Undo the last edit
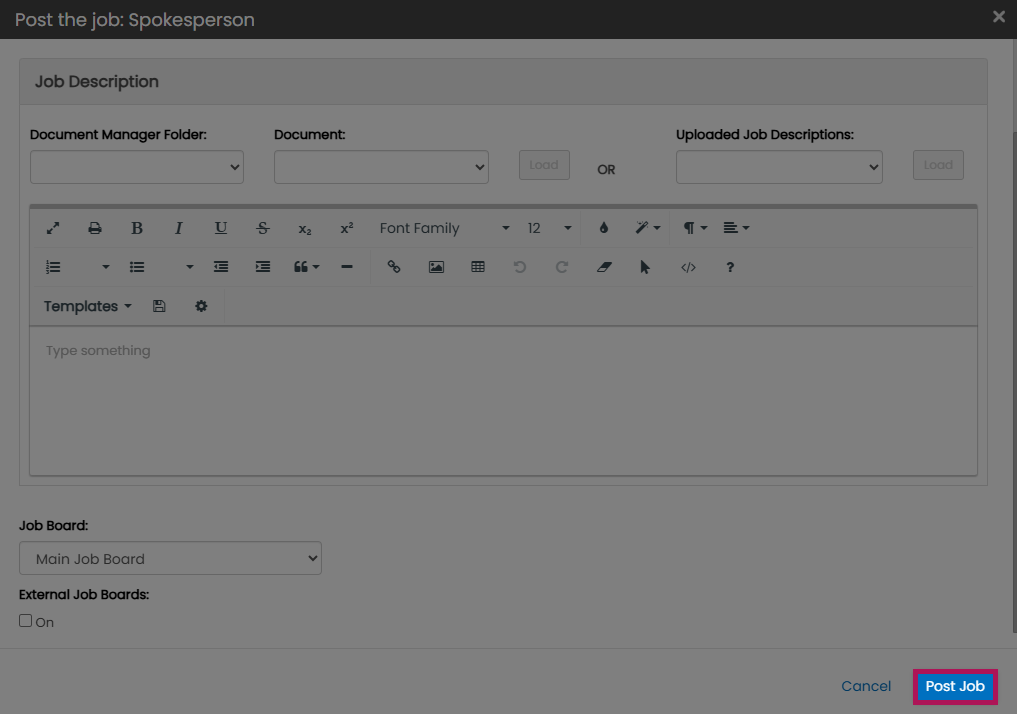The image size is (1017, 714). (x=520, y=267)
